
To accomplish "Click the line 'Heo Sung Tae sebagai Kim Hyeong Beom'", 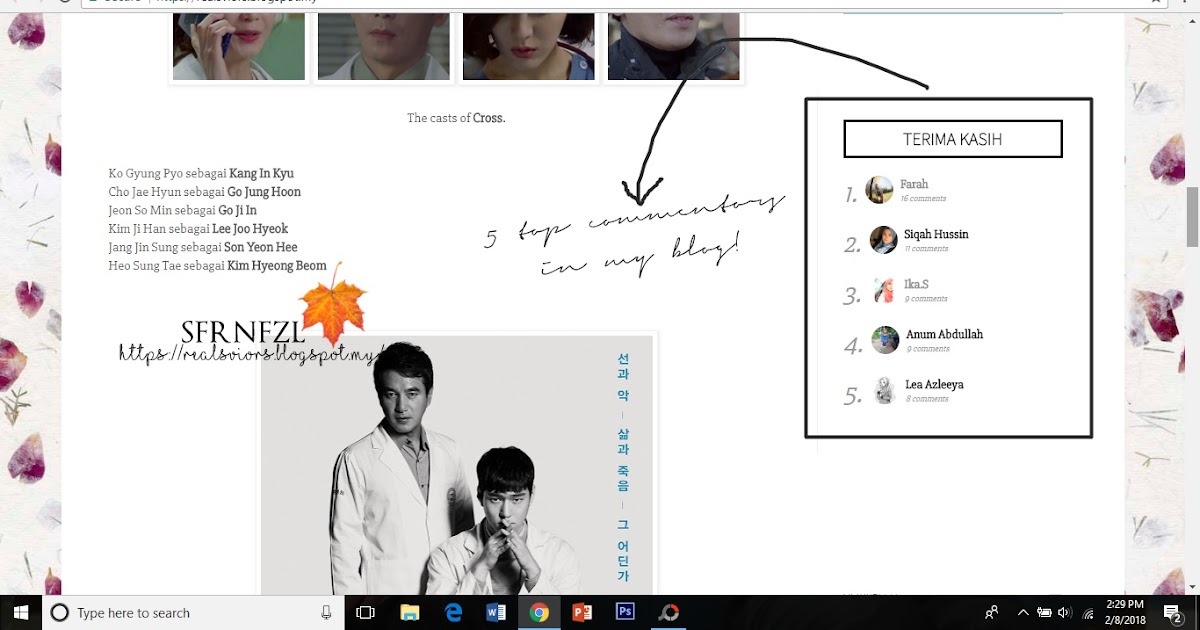I will click(x=218, y=266).
